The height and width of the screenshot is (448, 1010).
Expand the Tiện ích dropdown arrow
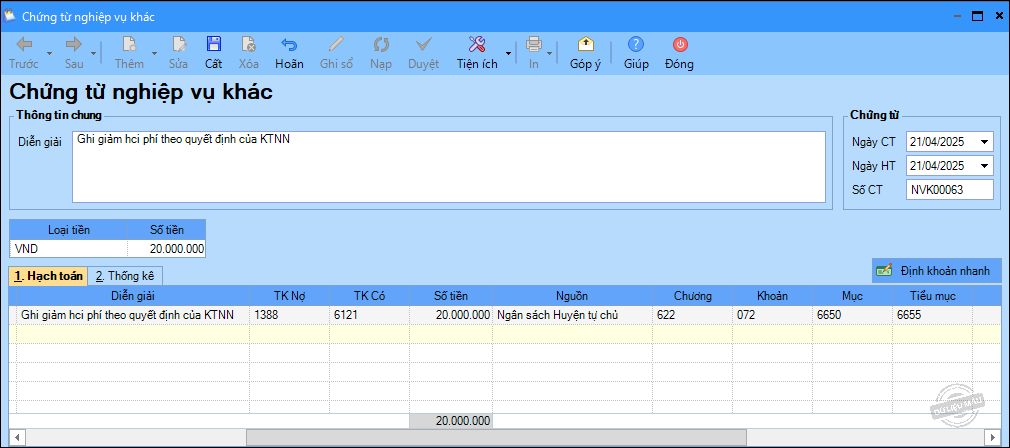508,53
